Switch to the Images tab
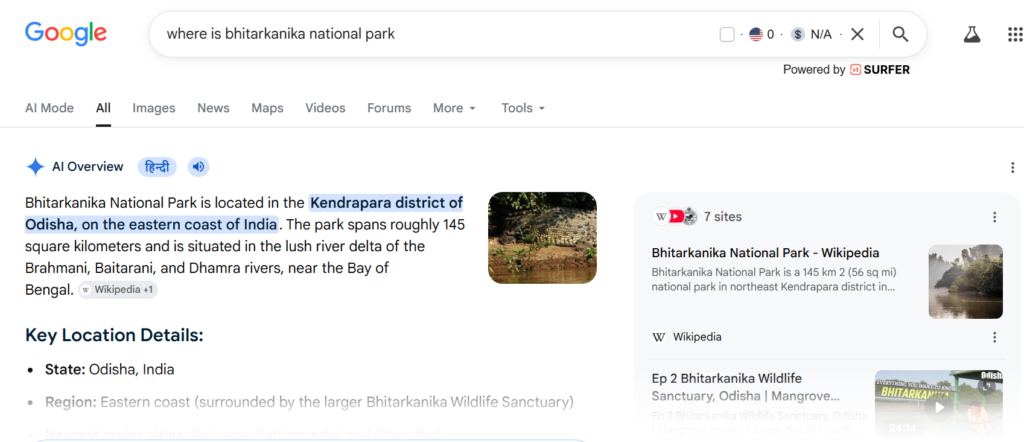 click(154, 108)
